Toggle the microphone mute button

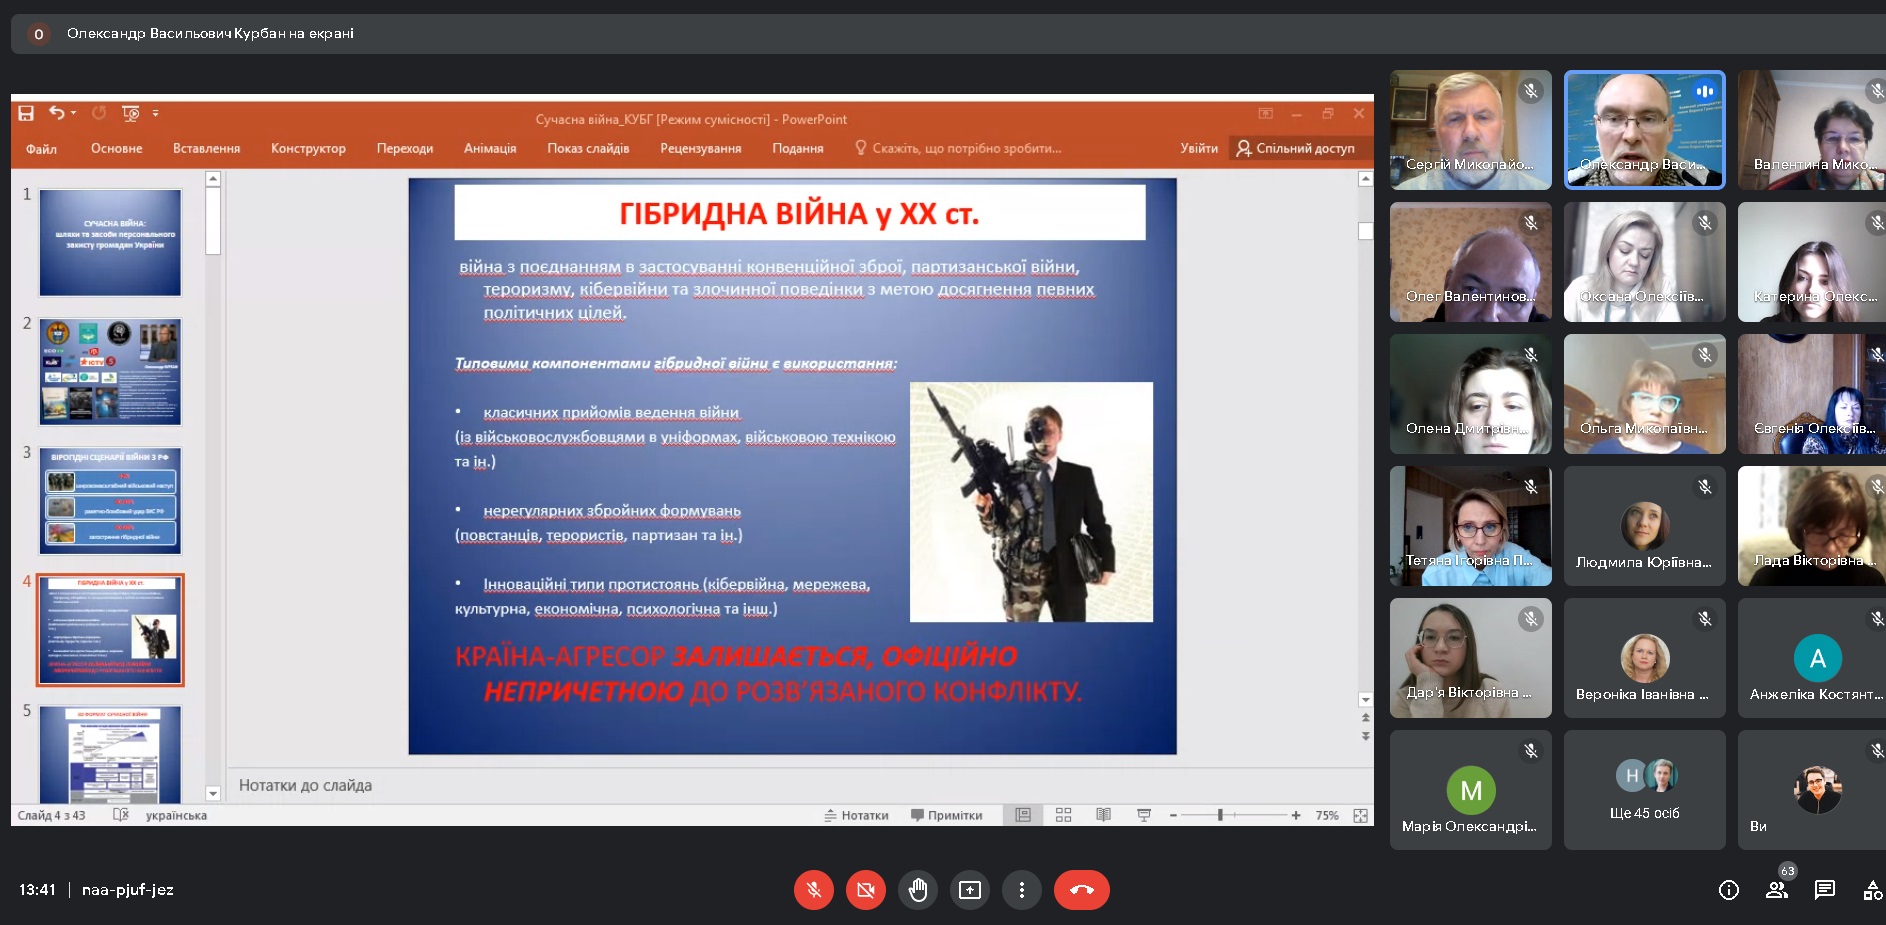click(814, 890)
